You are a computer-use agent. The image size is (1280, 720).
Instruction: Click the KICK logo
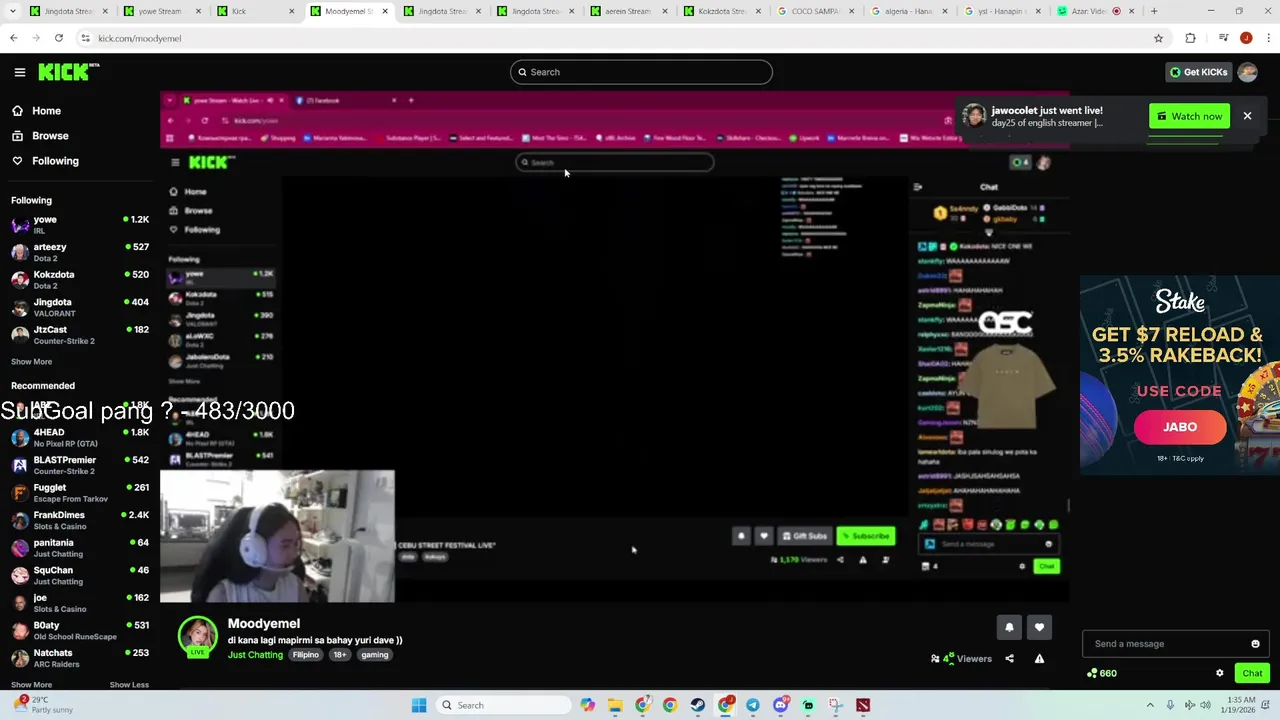(68, 72)
